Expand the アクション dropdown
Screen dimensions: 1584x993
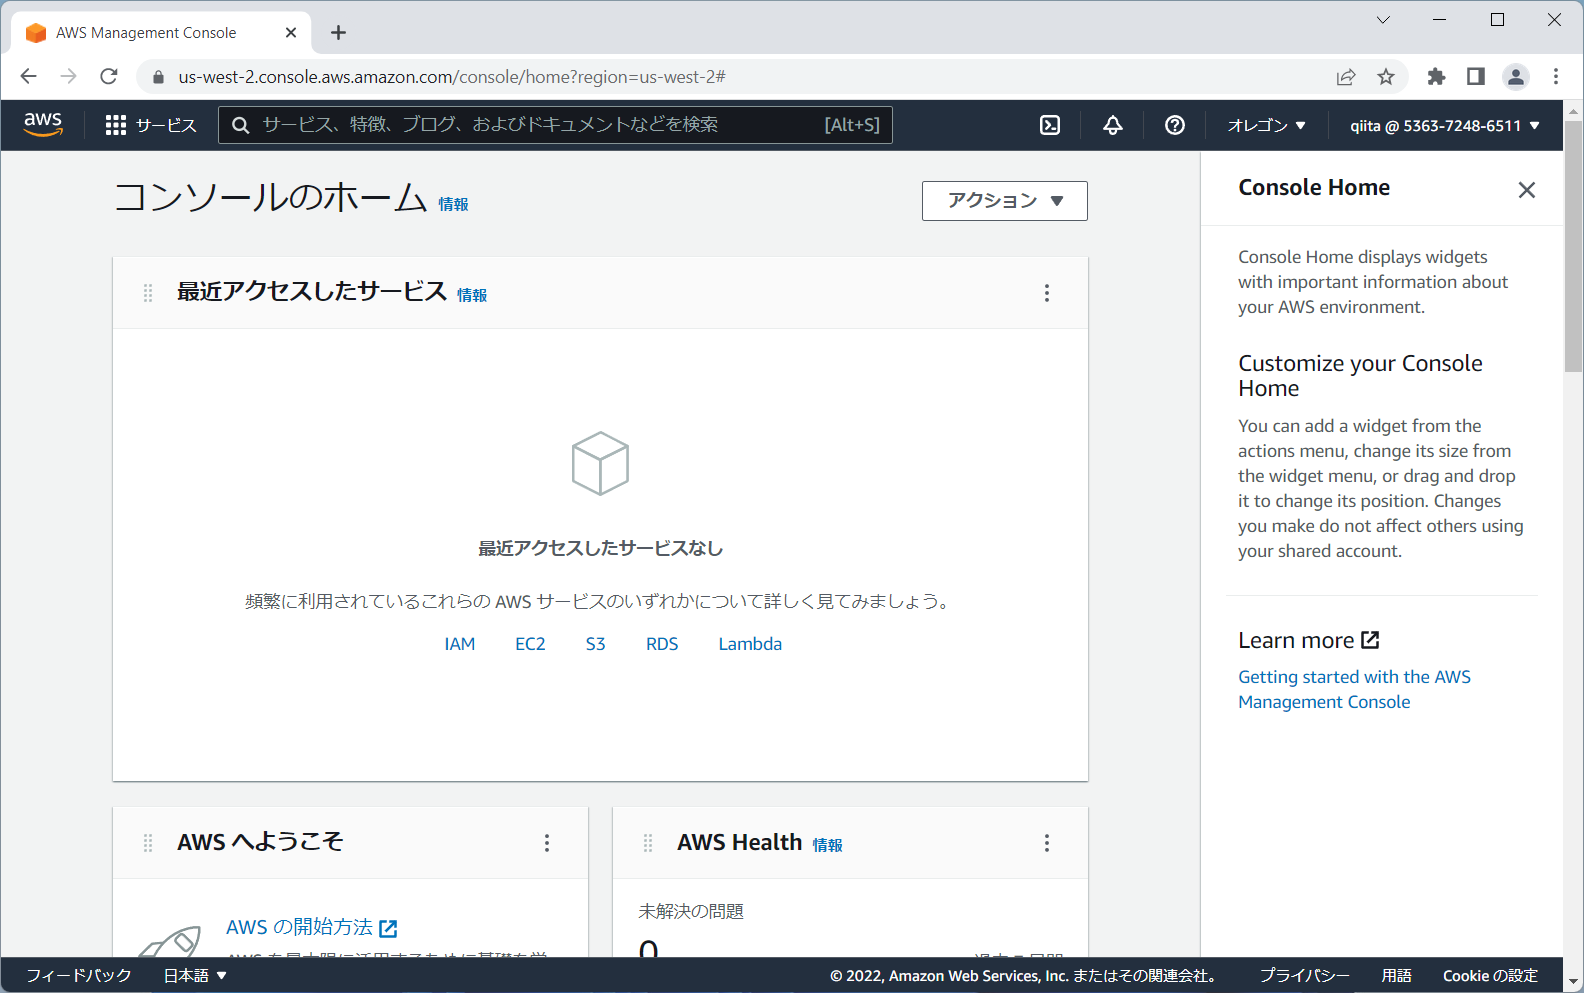tap(1004, 201)
